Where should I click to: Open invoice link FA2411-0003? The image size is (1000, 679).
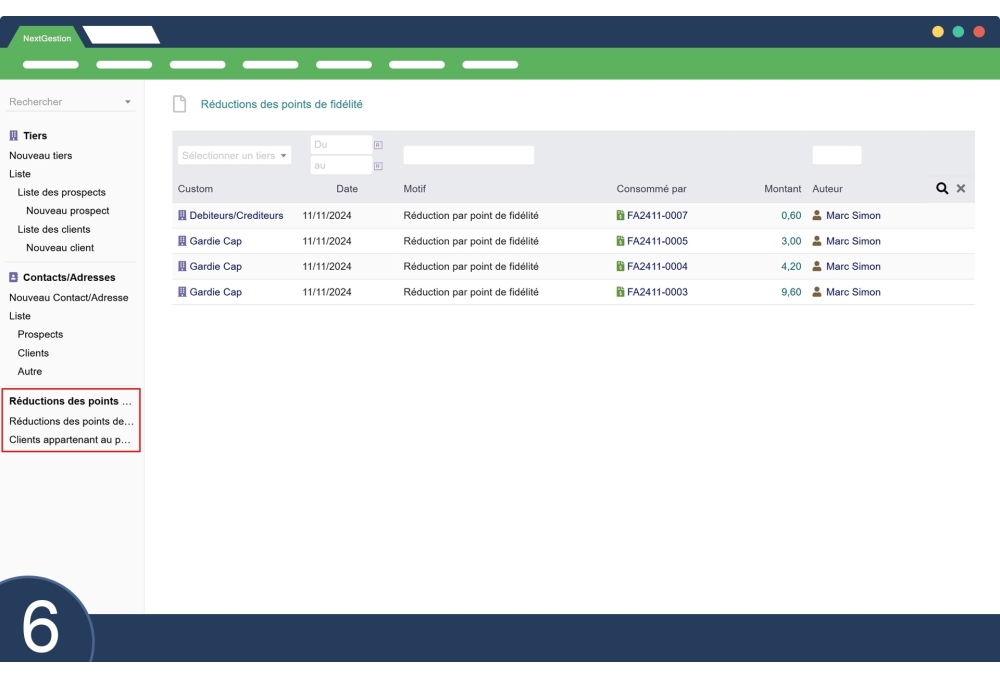657,292
